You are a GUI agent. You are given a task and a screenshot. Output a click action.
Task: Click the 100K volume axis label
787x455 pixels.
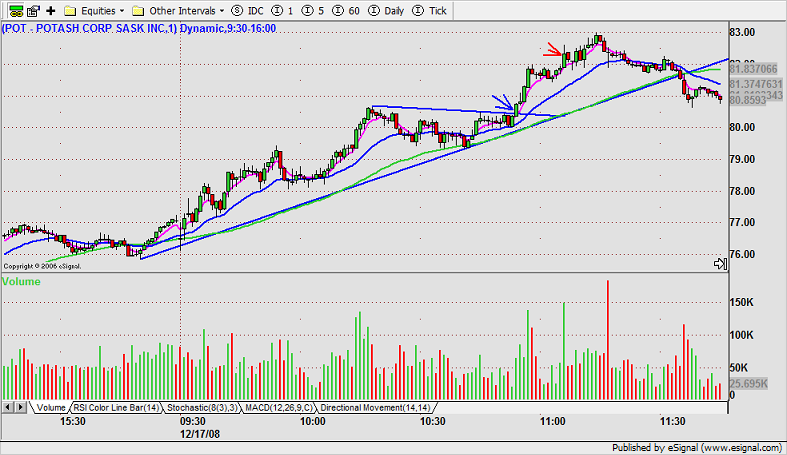point(741,335)
